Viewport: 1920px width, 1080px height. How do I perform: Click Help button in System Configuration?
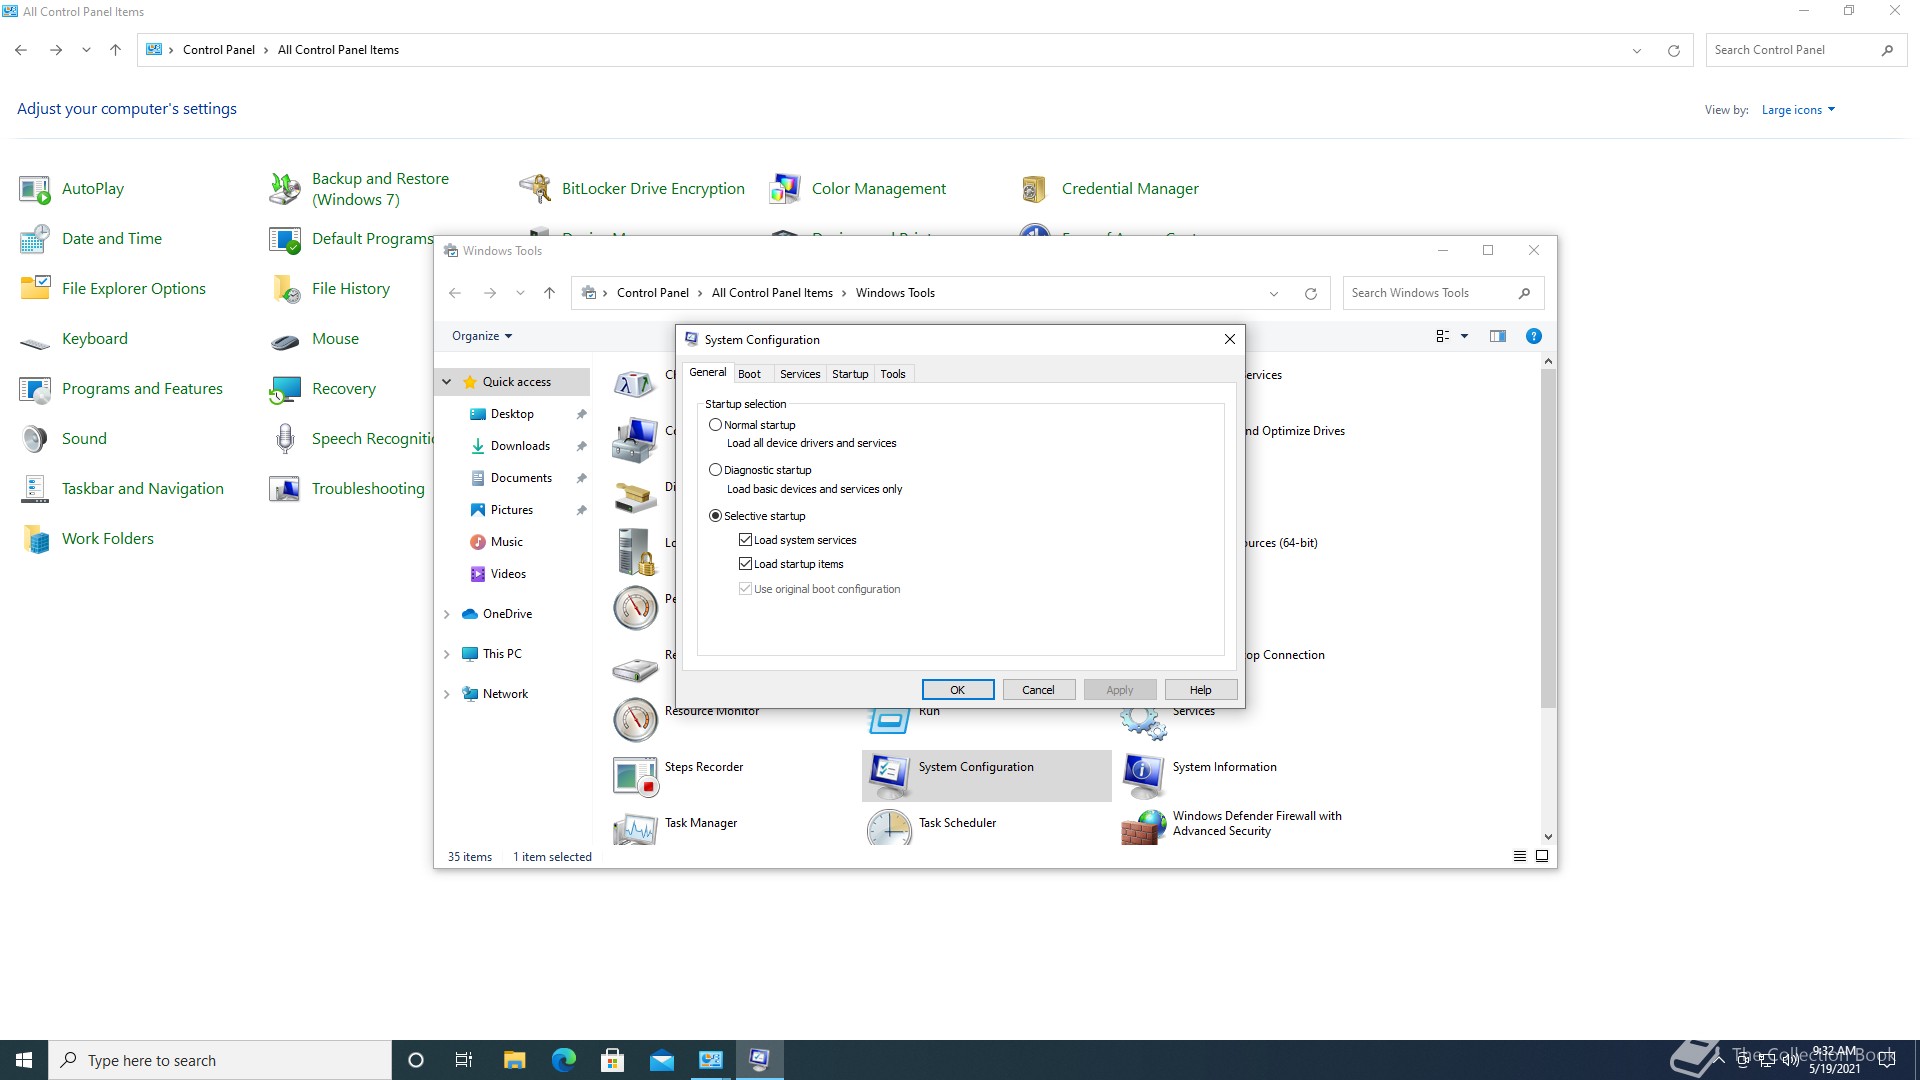(1201, 690)
